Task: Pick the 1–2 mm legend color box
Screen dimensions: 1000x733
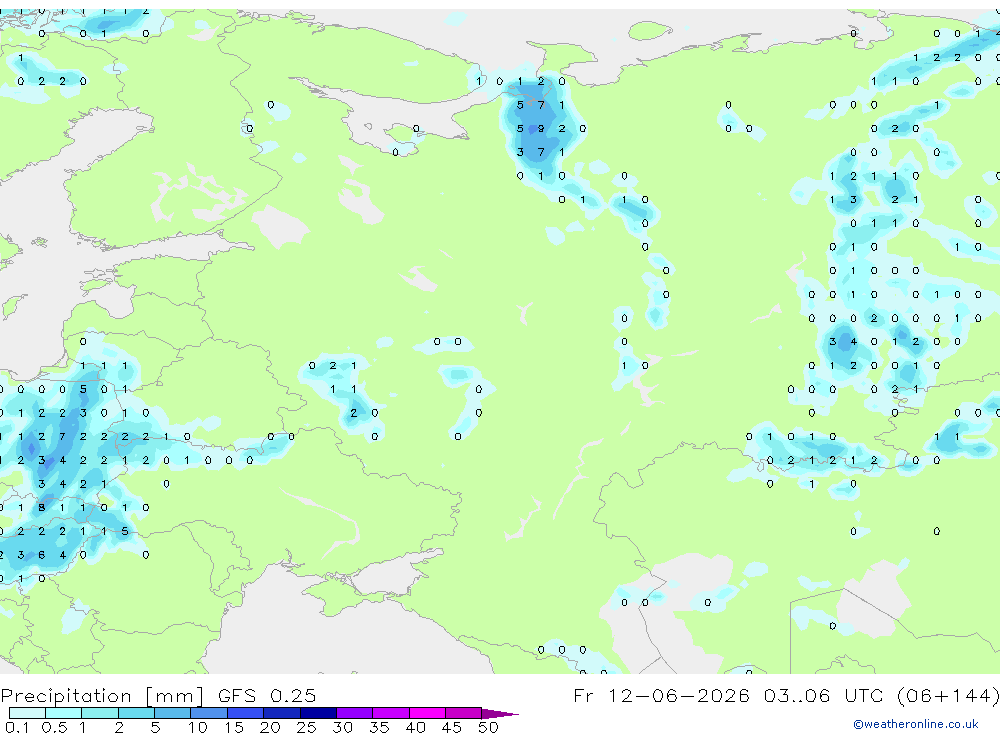Action: coord(99,713)
